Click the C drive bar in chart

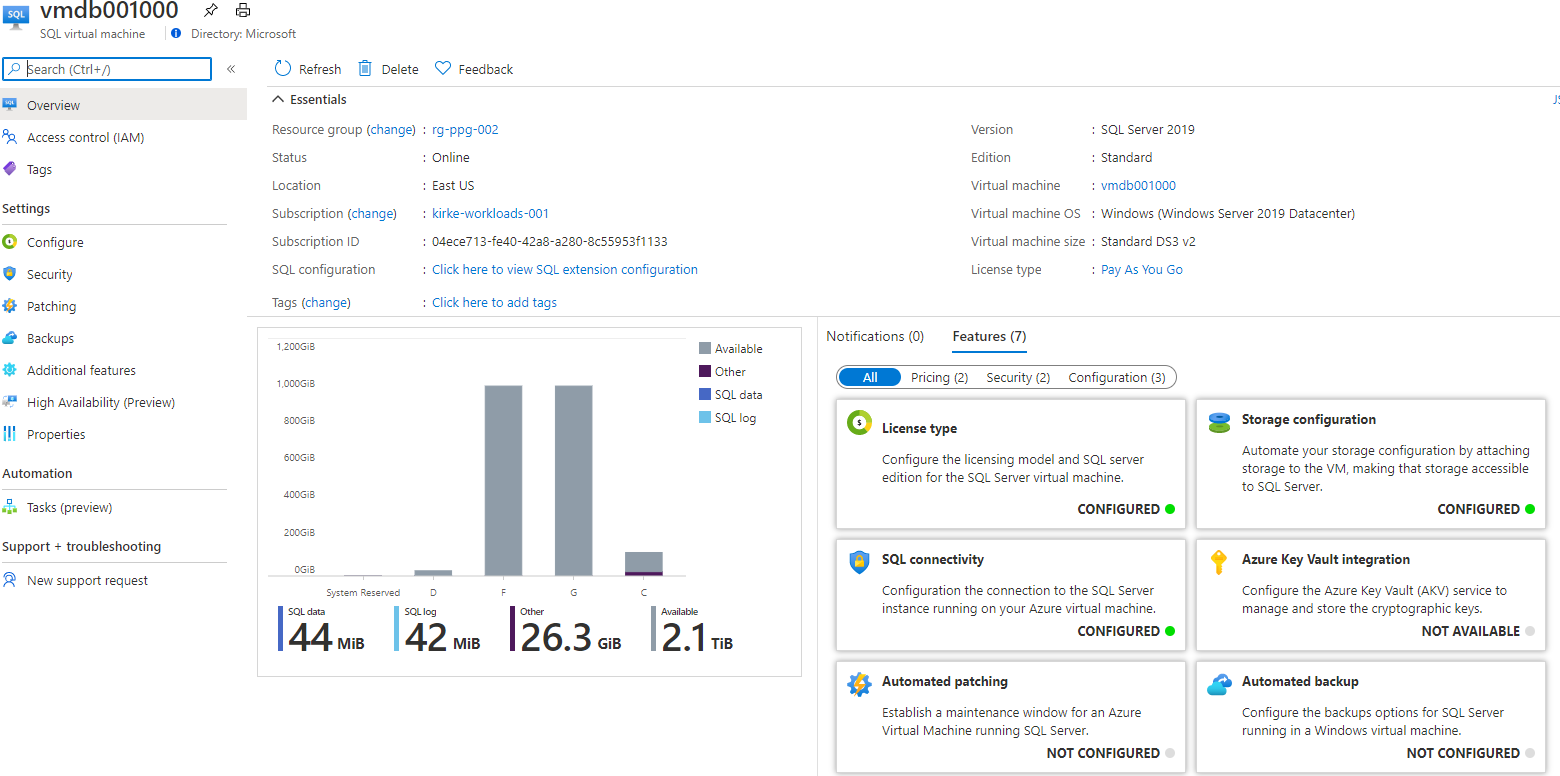(x=644, y=564)
